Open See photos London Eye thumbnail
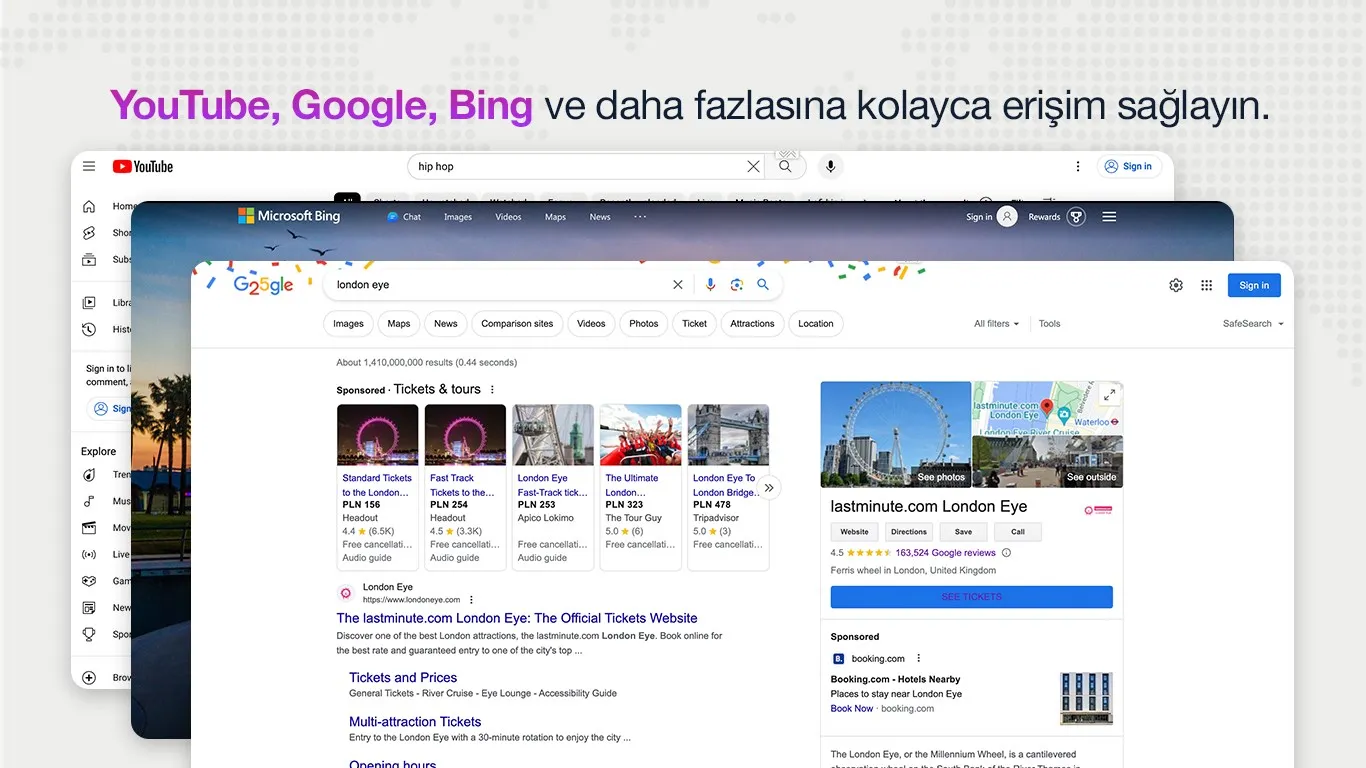This screenshot has height=768, width=1366. point(896,434)
